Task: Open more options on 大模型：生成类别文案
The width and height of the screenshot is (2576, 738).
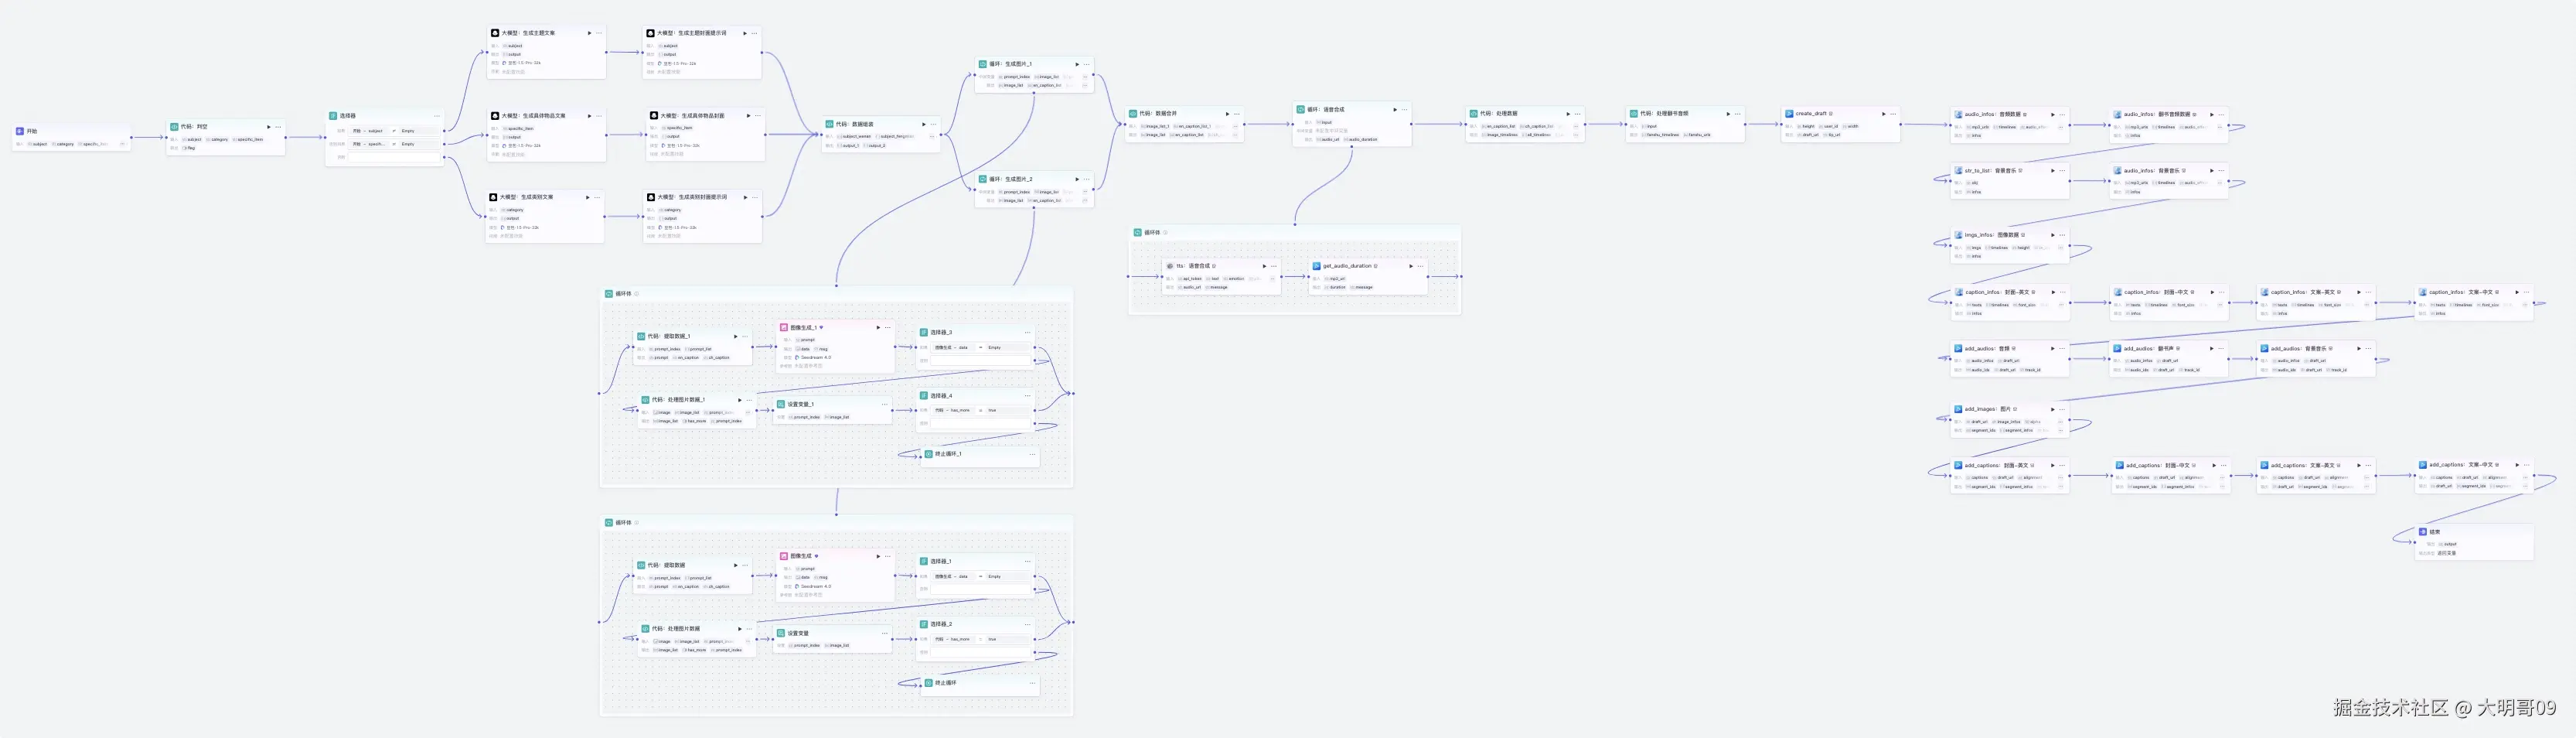Action: click(597, 197)
